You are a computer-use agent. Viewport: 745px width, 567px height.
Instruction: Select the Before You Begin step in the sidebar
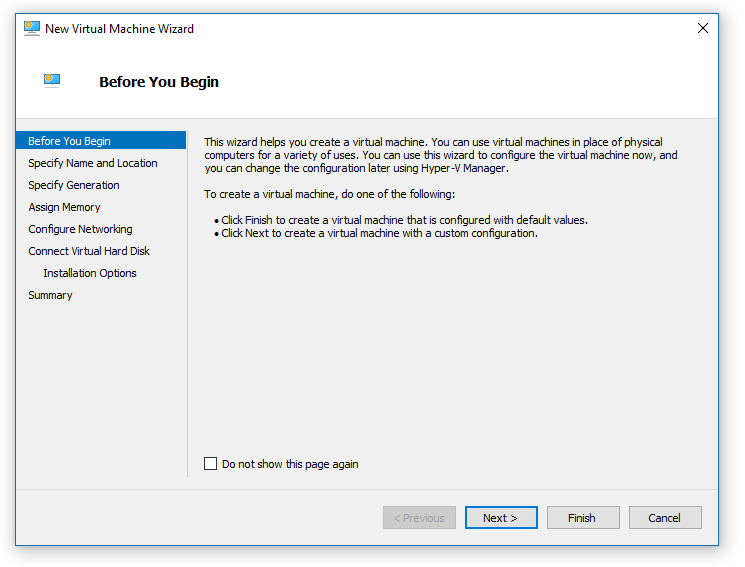[70, 141]
